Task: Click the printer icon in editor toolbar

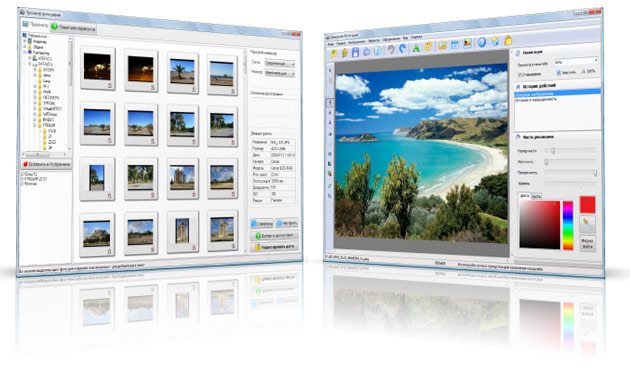Action: click(366, 51)
